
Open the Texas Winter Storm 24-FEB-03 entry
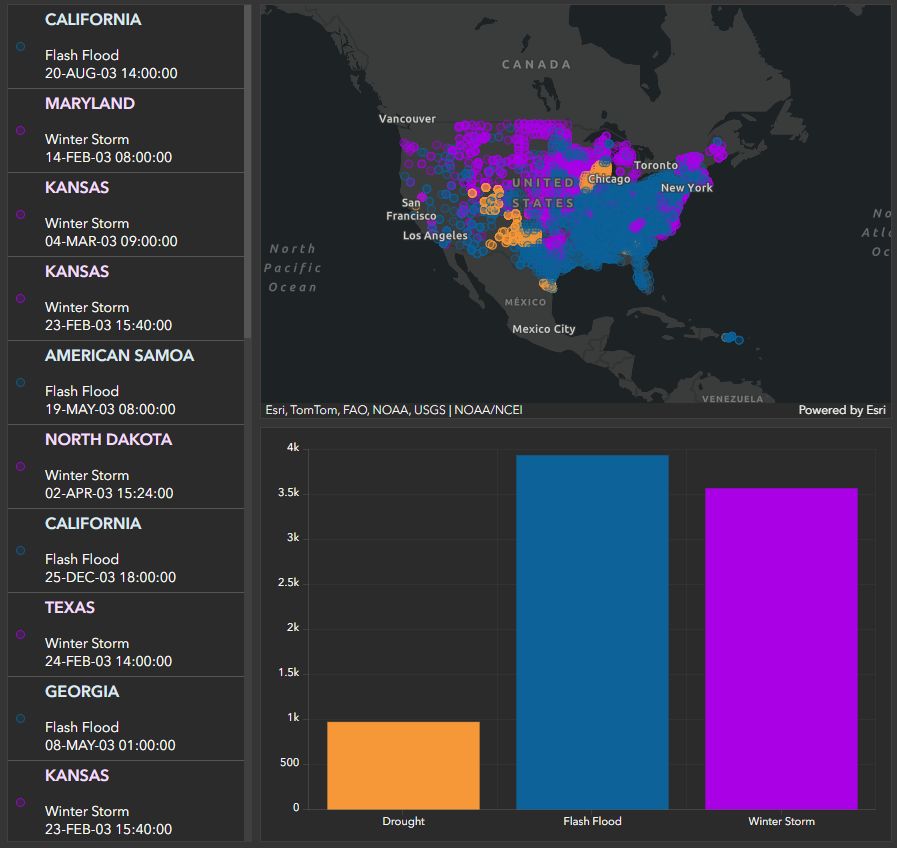[x=126, y=635]
